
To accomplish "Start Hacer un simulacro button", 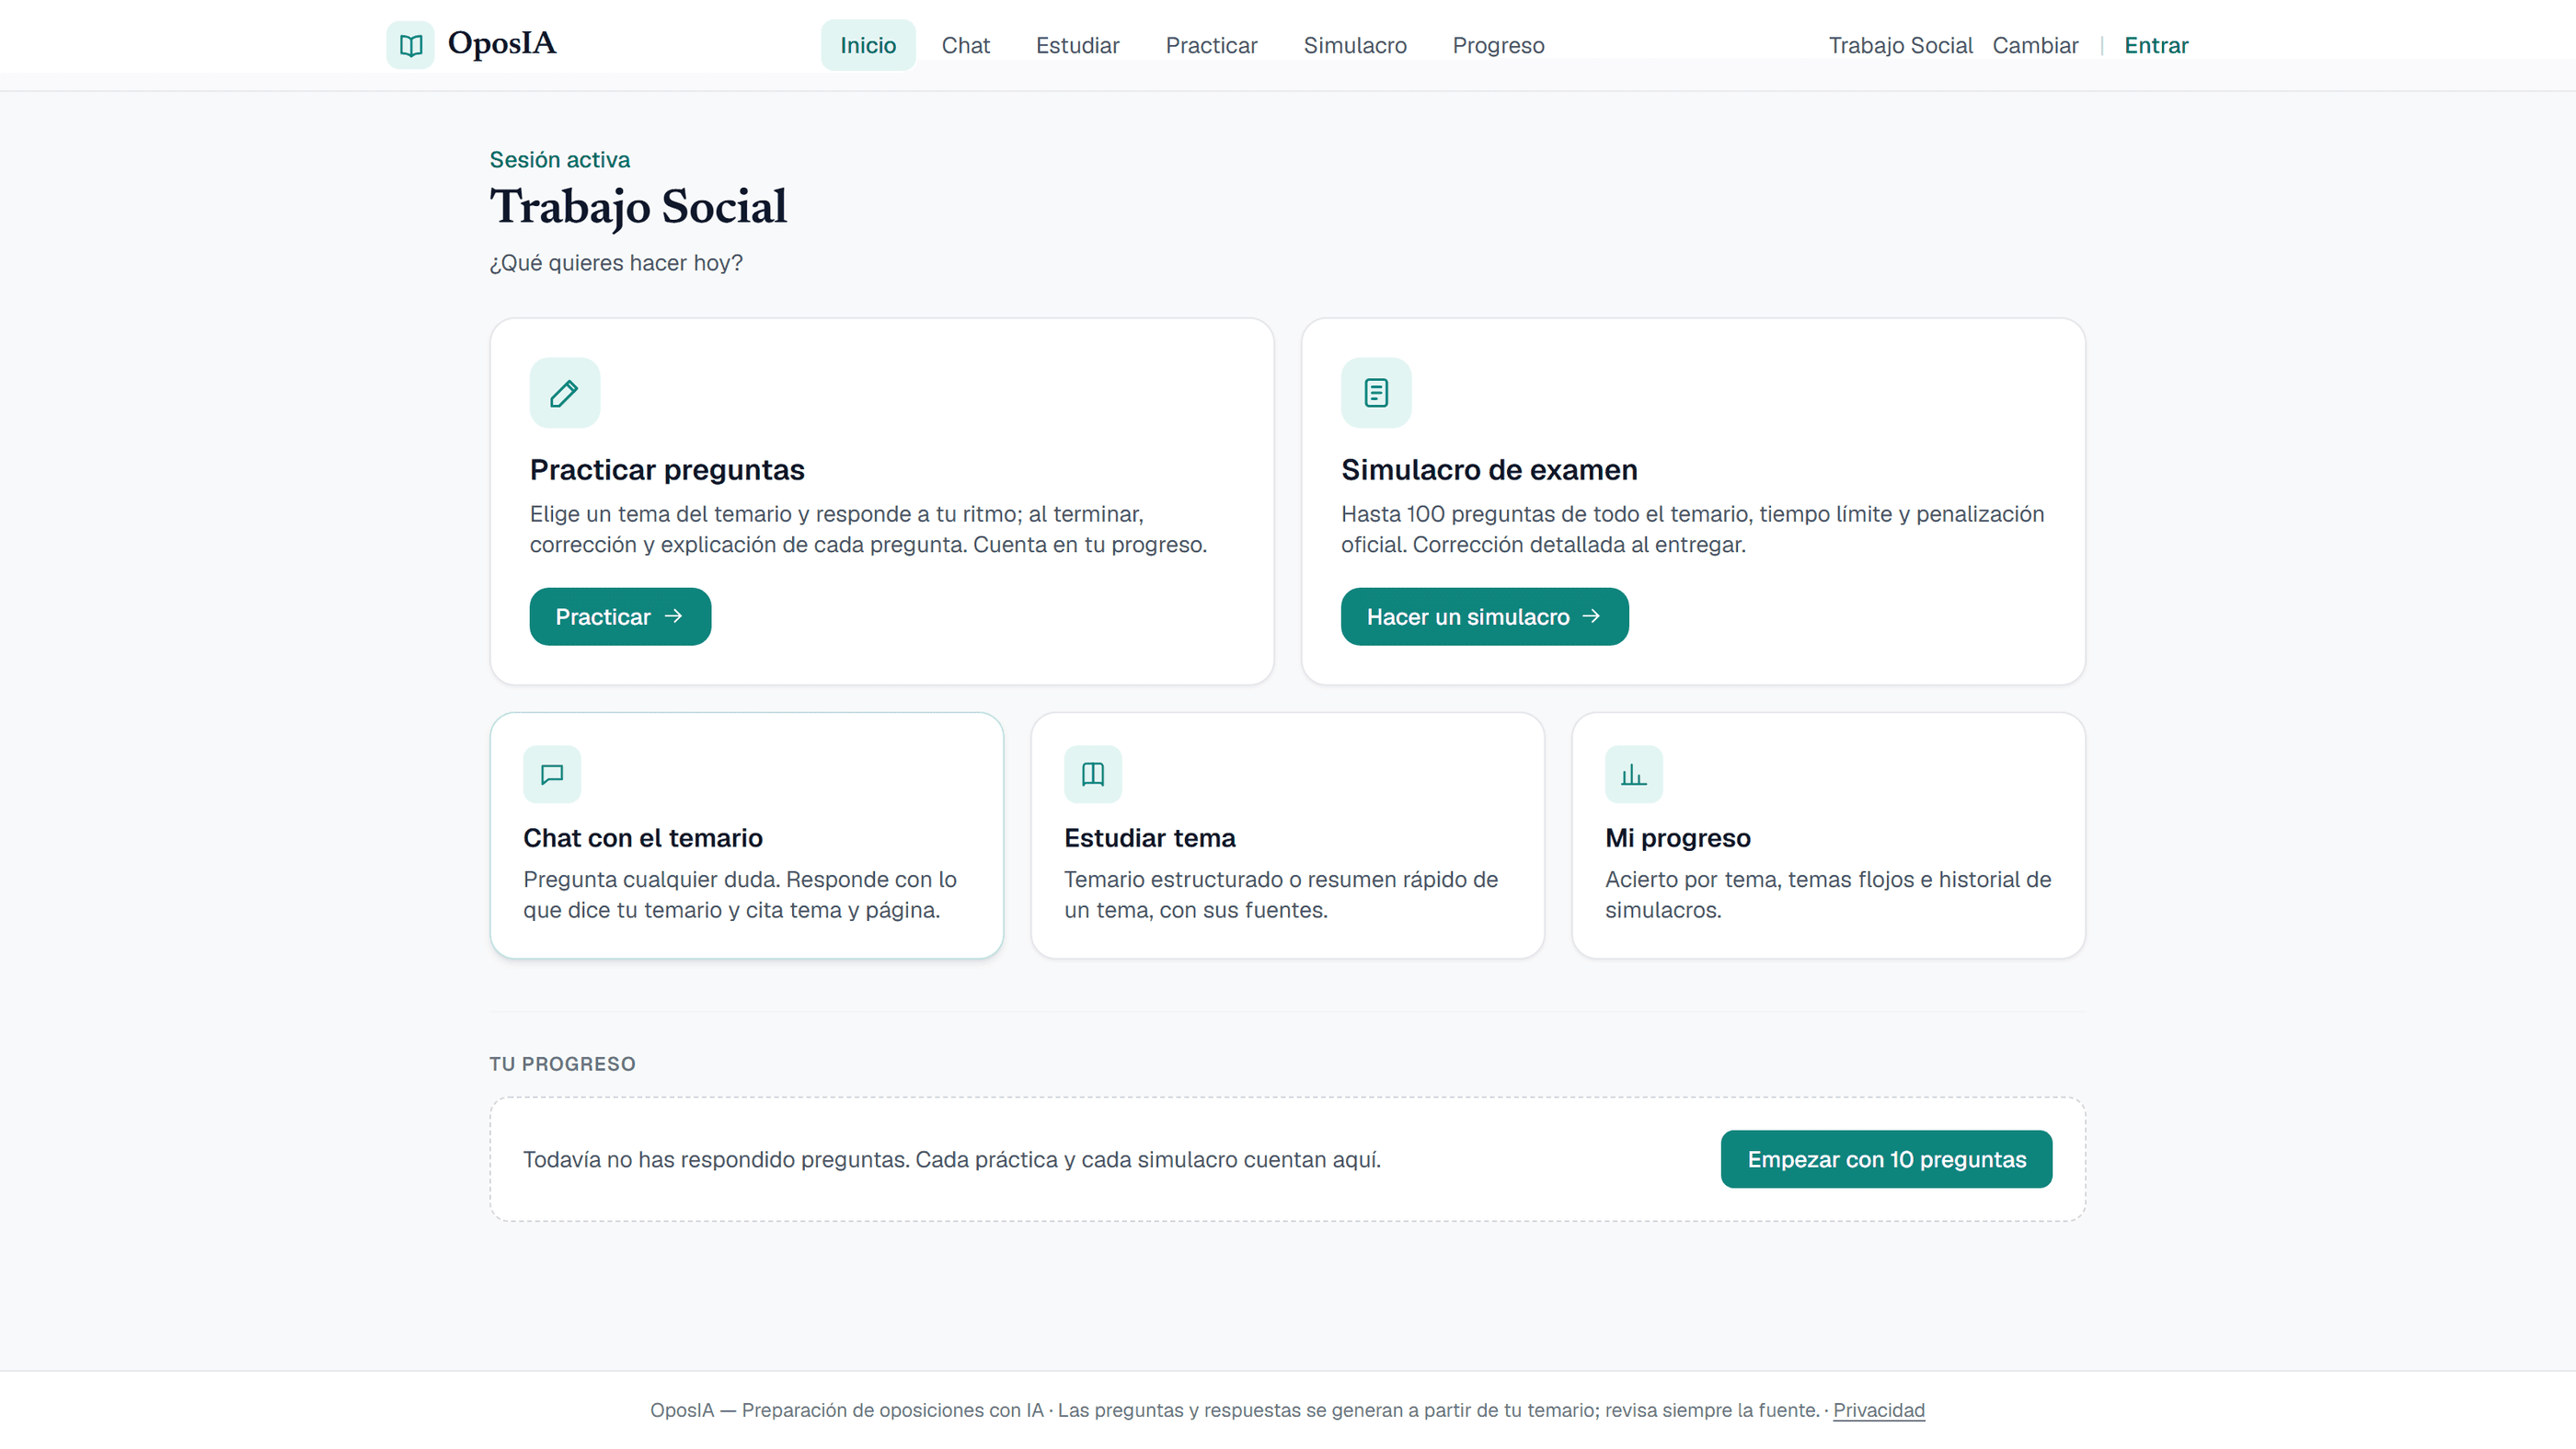I will tap(1484, 617).
